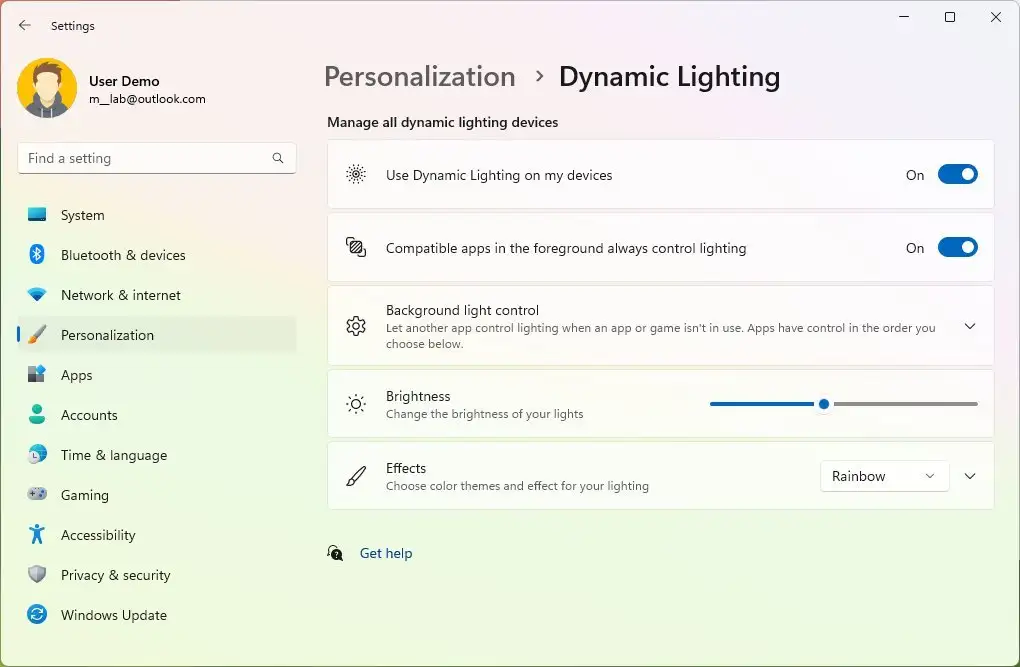
Task: Navigate back using Personalization breadcrumb
Action: tap(419, 76)
